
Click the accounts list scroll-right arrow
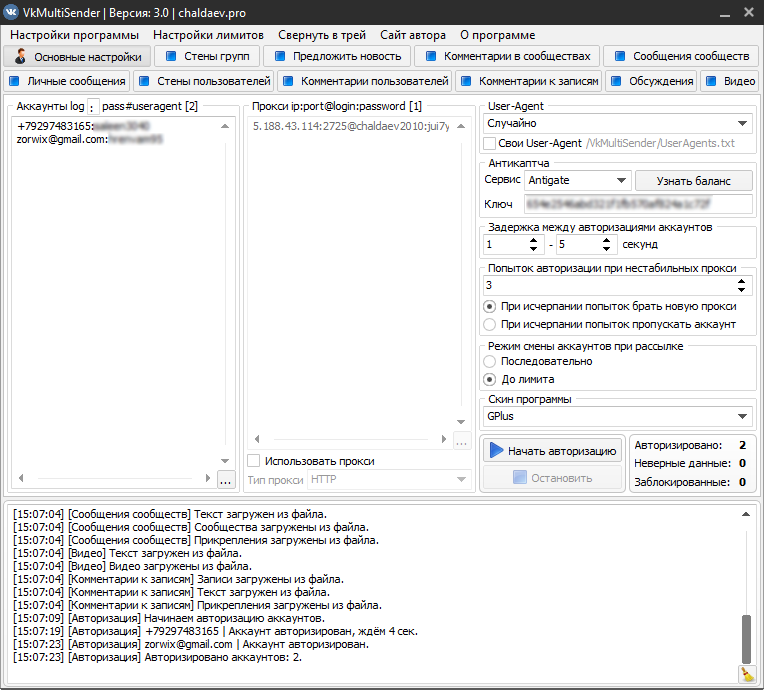[208, 478]
